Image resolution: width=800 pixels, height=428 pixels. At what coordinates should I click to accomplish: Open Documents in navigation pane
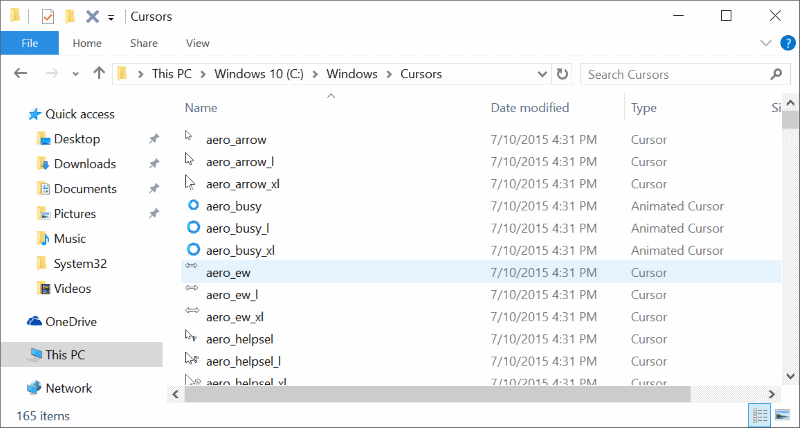[85, 189]
